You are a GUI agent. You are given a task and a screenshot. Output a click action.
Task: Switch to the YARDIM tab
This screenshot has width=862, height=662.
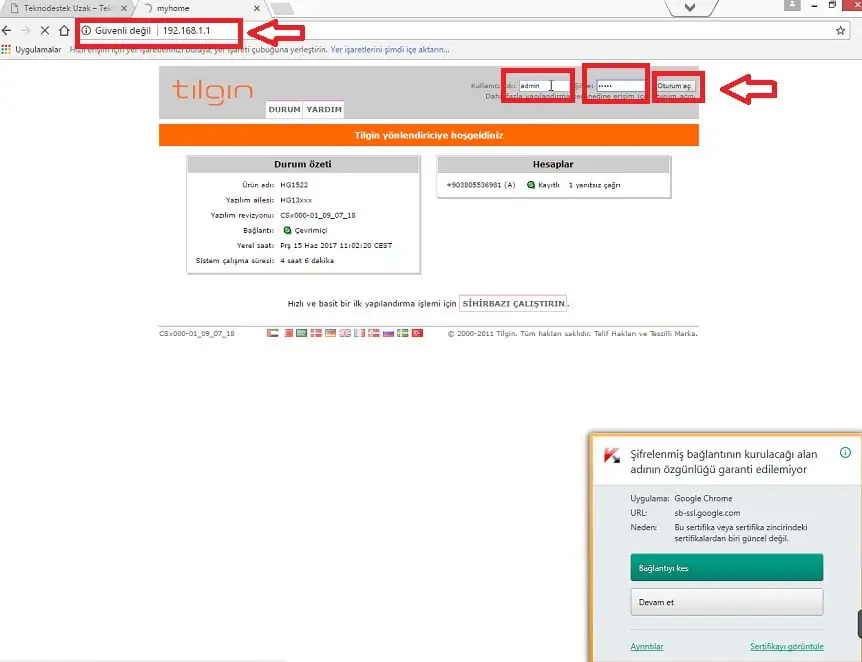322,109
